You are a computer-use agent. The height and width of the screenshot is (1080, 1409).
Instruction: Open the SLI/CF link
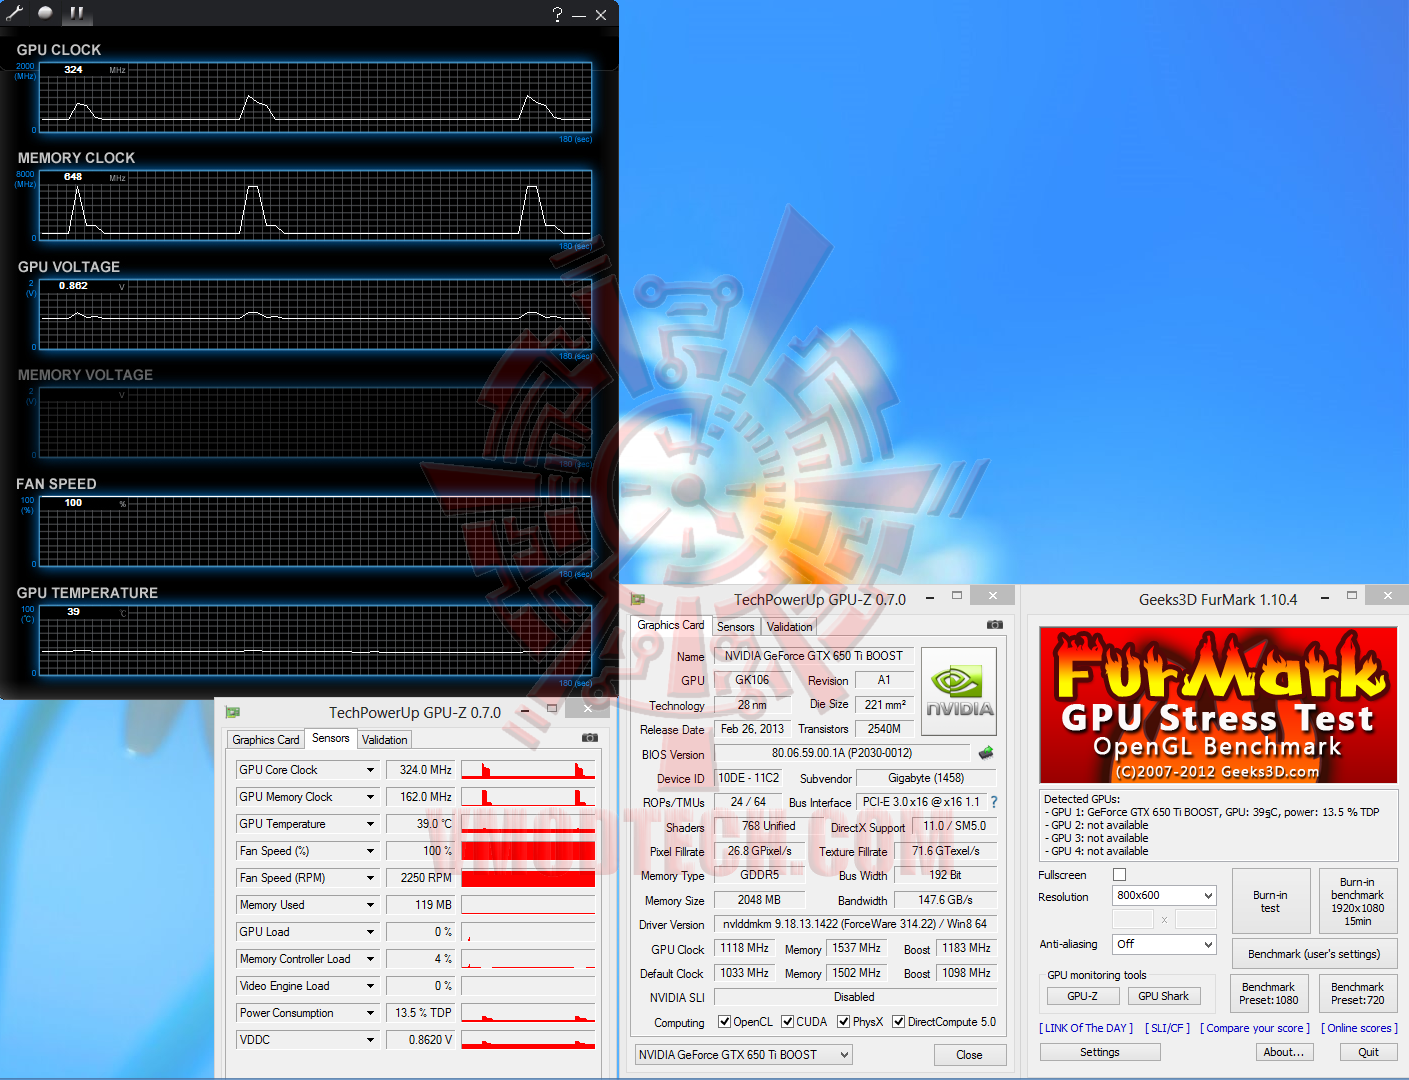pyautogui.click(x=1167, y=1028)
